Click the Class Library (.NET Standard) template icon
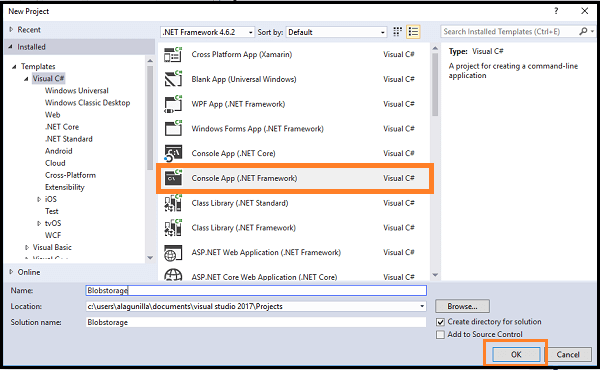 tap(173, 203)
